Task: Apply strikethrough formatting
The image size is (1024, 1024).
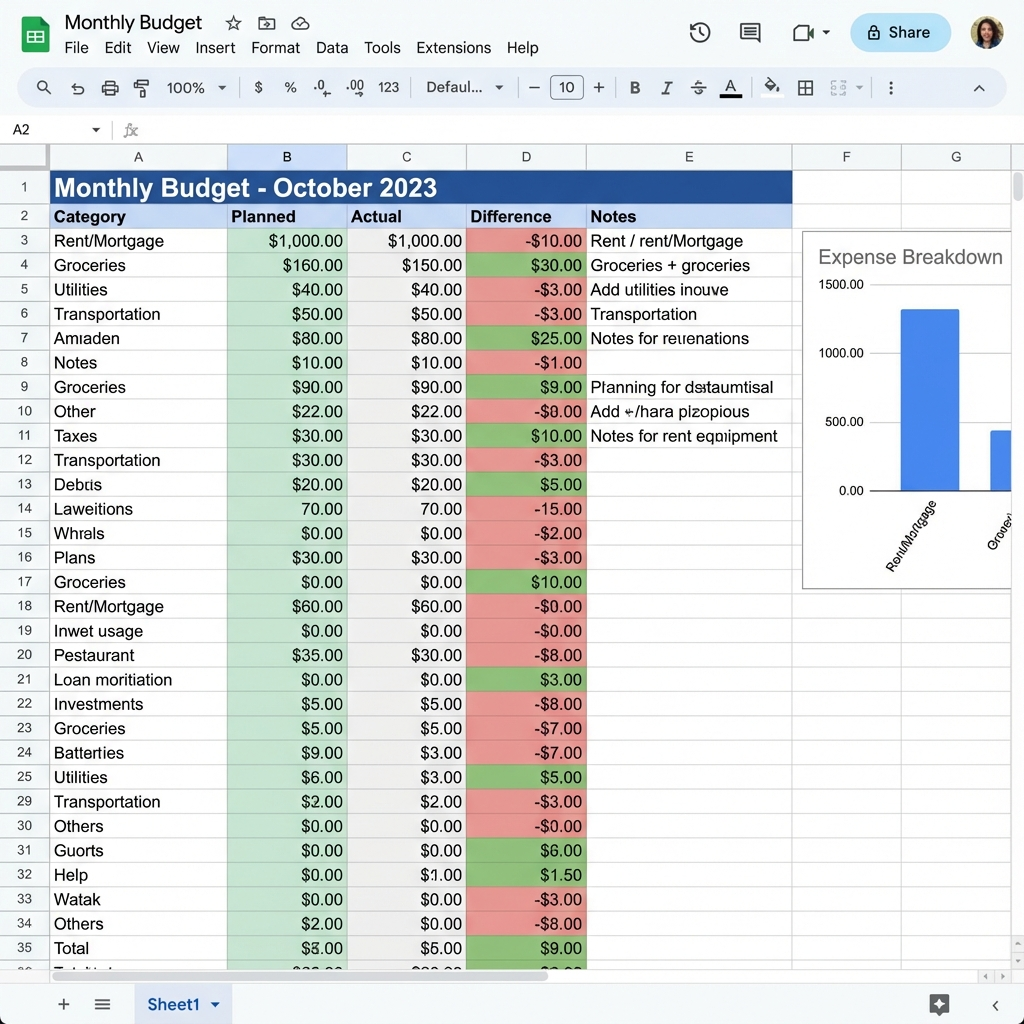Action: (698, 88)
